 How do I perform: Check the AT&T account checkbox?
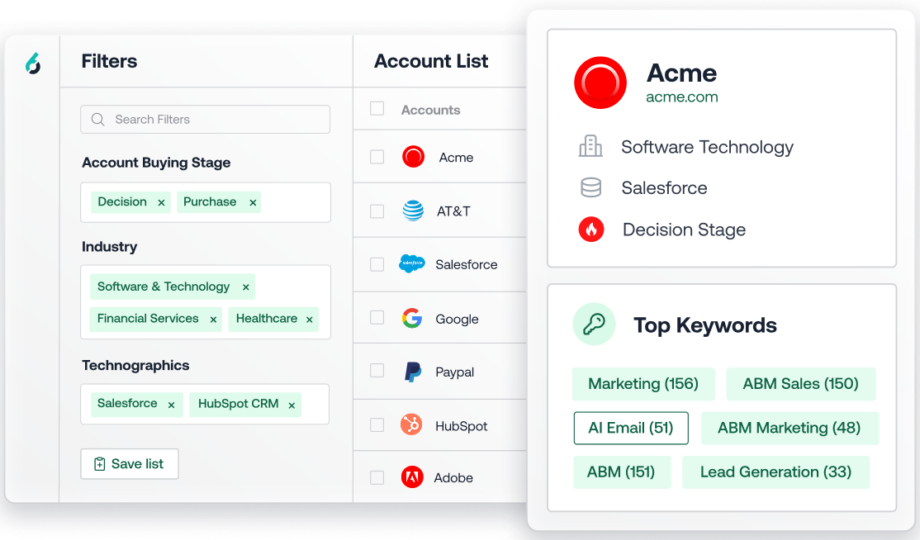(377, 211)
